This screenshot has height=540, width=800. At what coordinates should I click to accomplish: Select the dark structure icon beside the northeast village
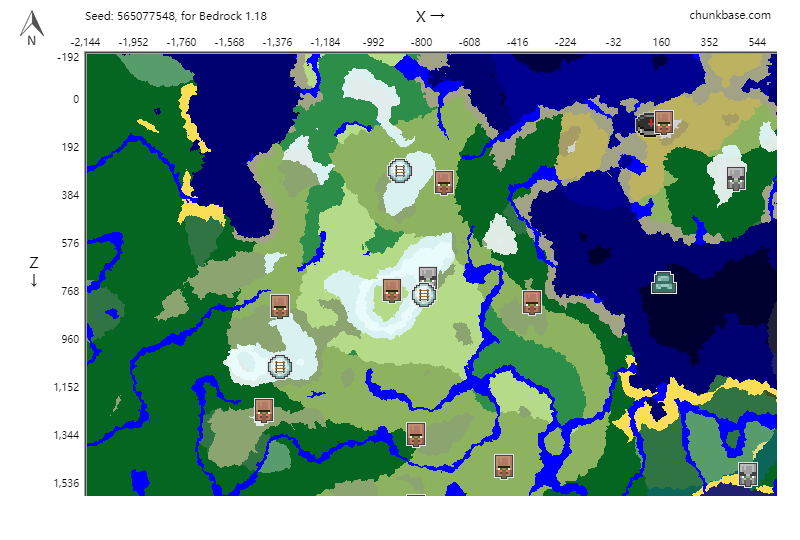click(x=646, y=125)
